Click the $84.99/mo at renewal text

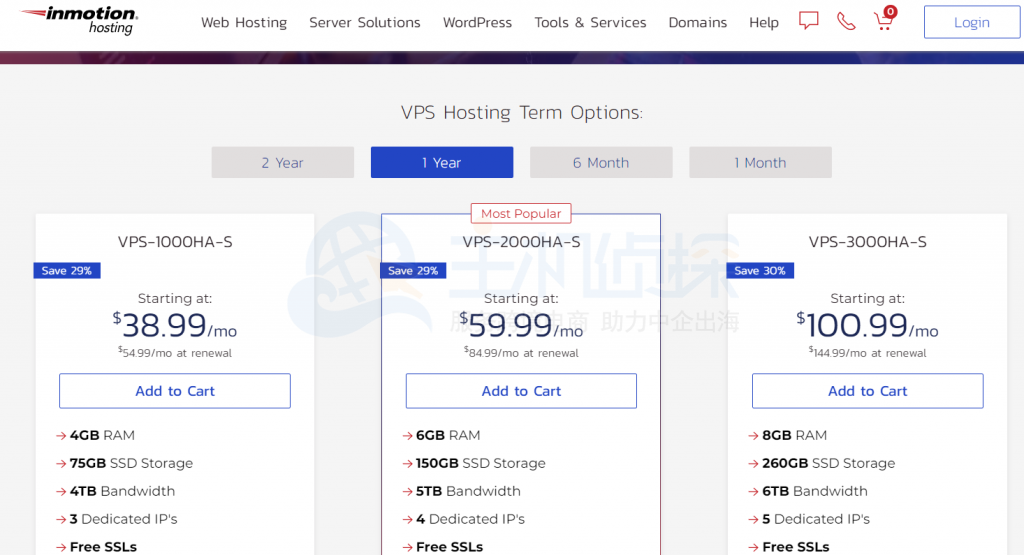click(521, 353)
